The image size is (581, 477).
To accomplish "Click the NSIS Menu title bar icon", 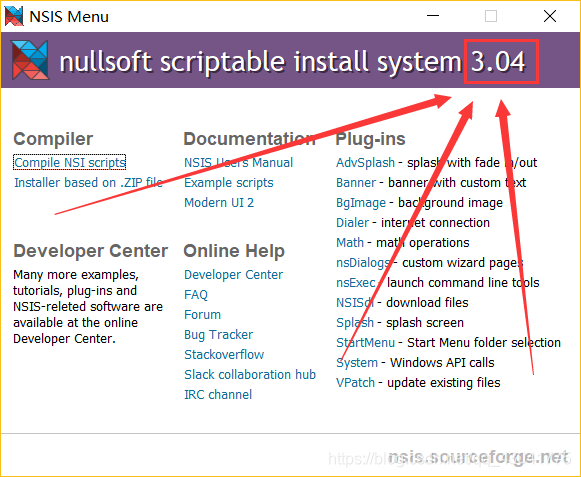I will (14, 16).
